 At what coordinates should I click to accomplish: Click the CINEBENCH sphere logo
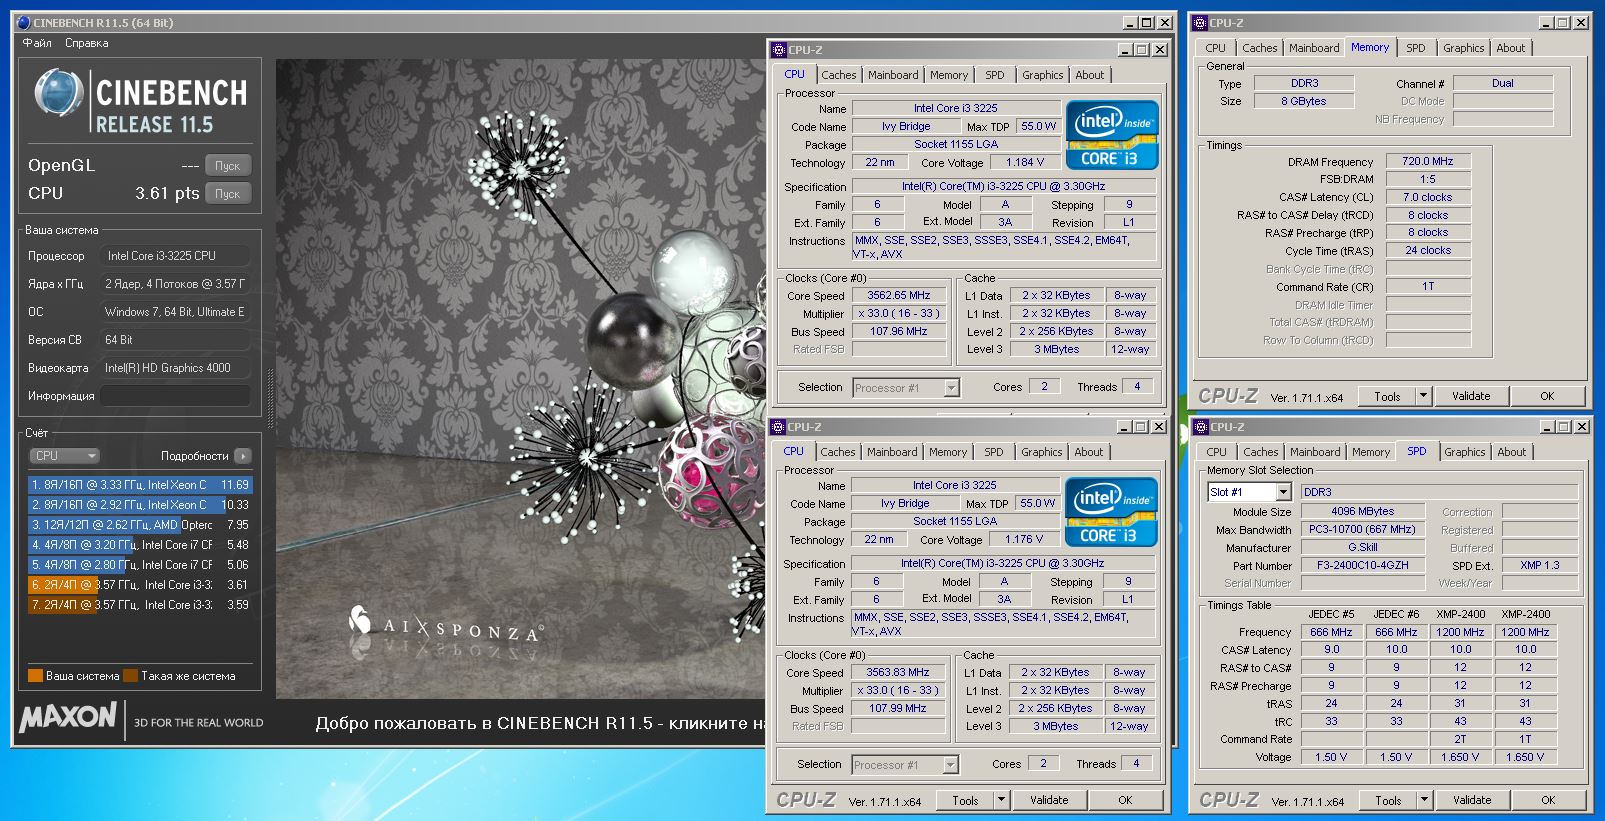coord(59,93)
